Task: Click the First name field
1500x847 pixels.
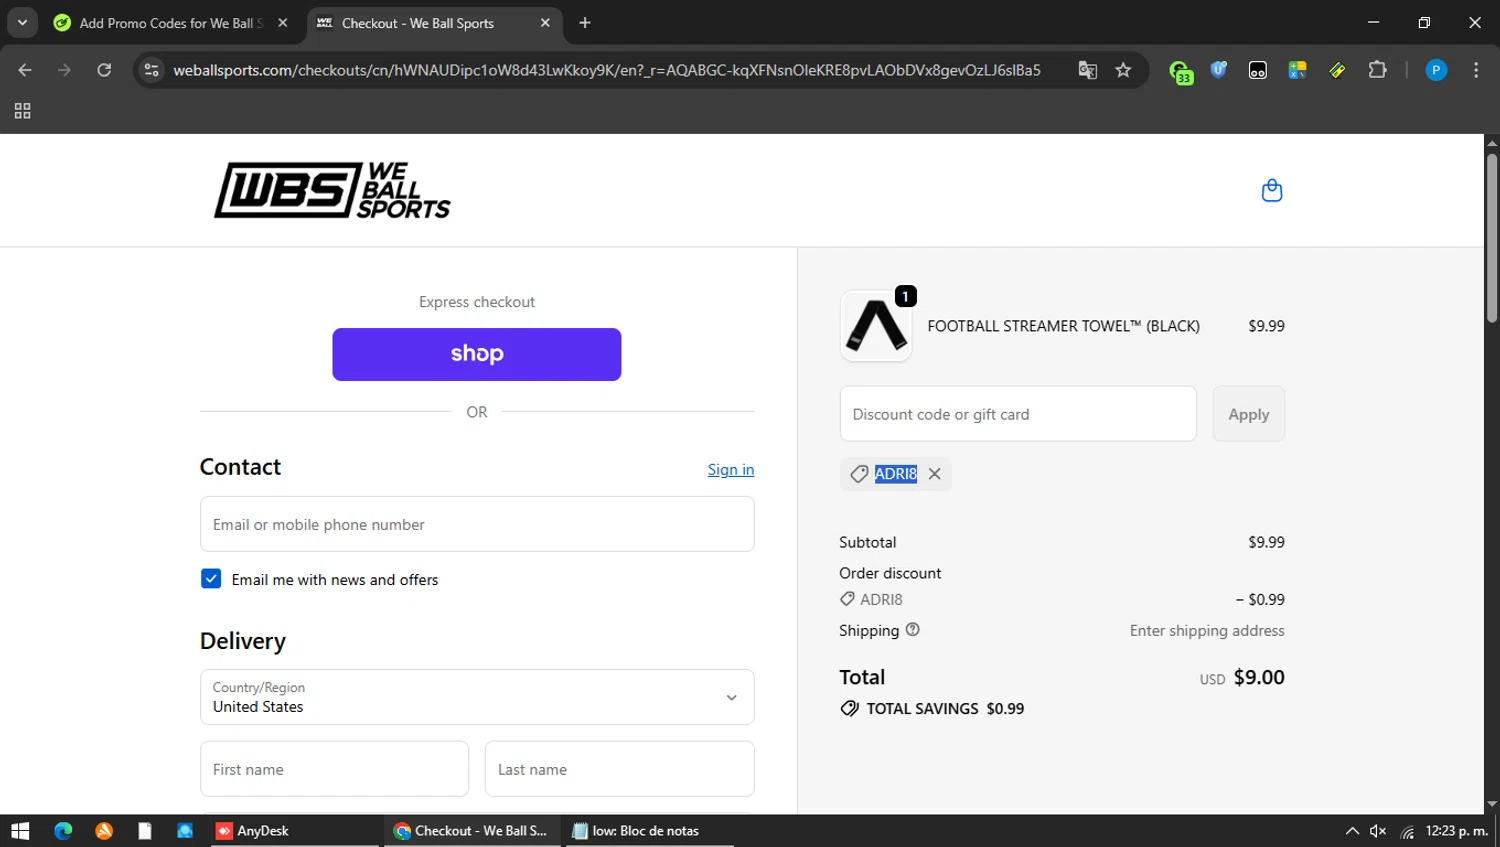Action: [x=334, y=769]
